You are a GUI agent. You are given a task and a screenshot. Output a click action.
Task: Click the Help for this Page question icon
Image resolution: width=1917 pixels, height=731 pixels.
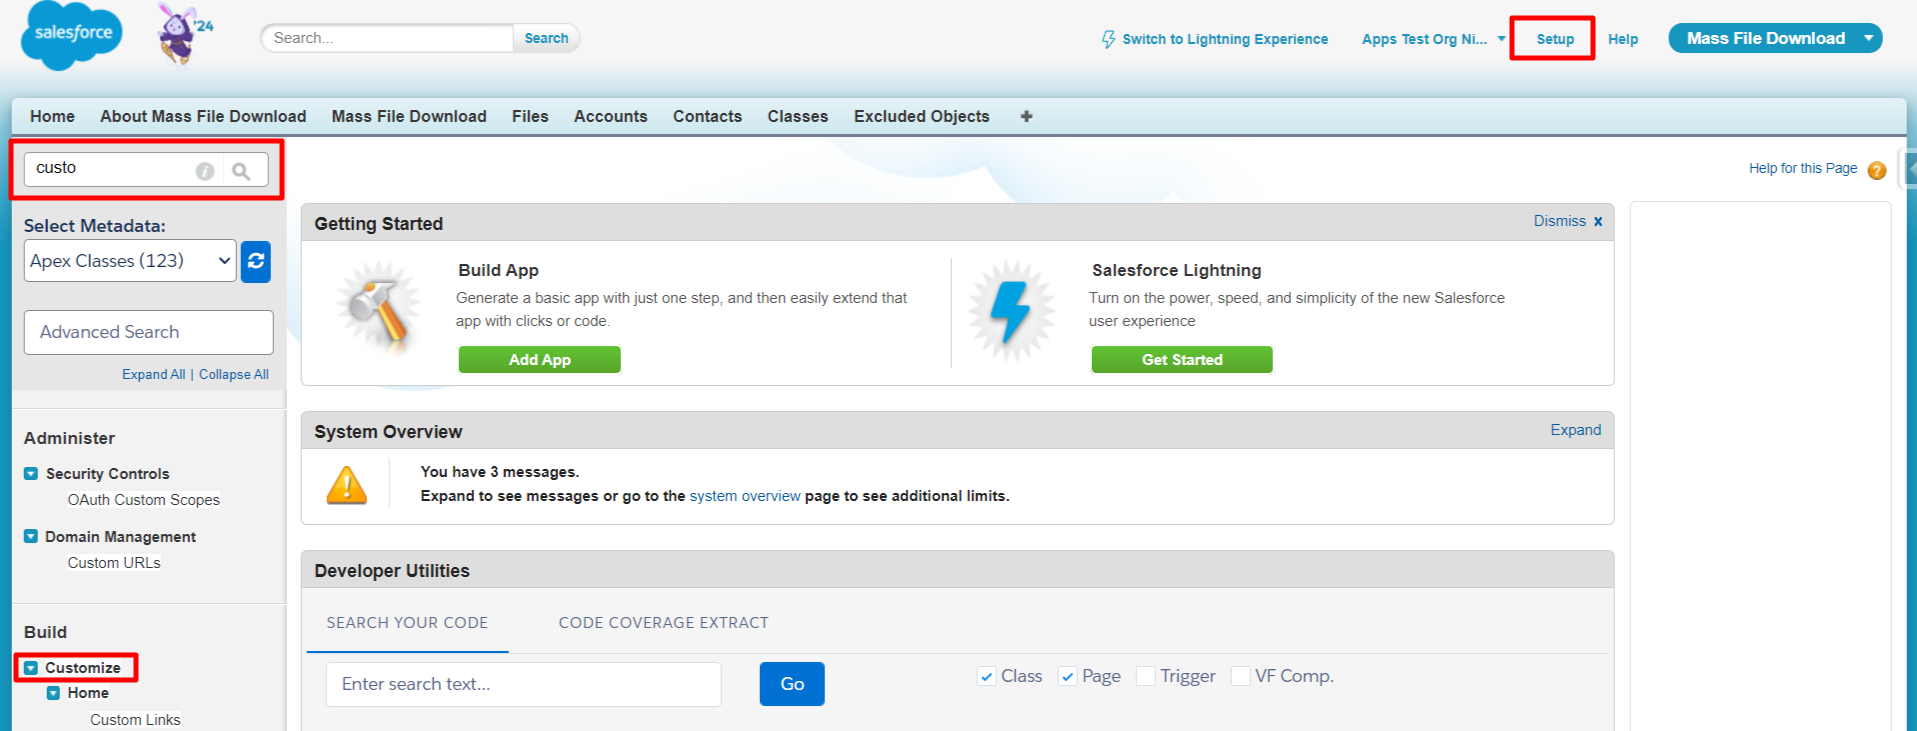click(x=1876, y=170)
